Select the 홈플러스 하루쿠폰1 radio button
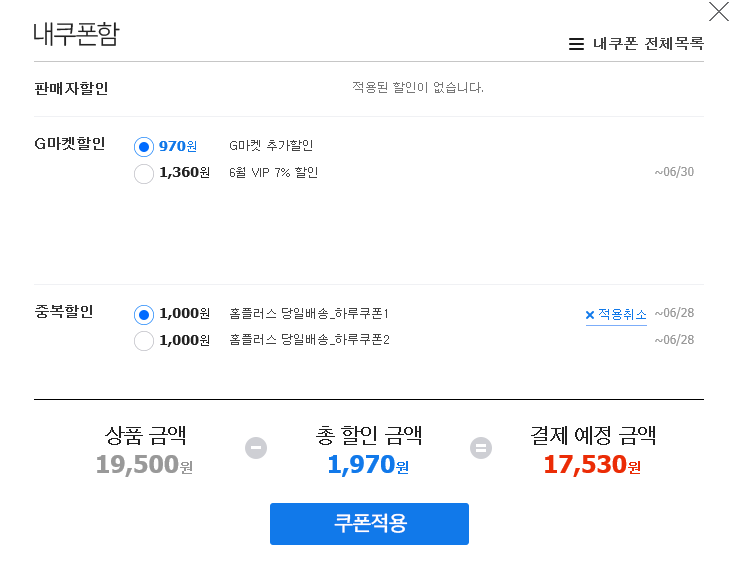 (x=144, y=315)
